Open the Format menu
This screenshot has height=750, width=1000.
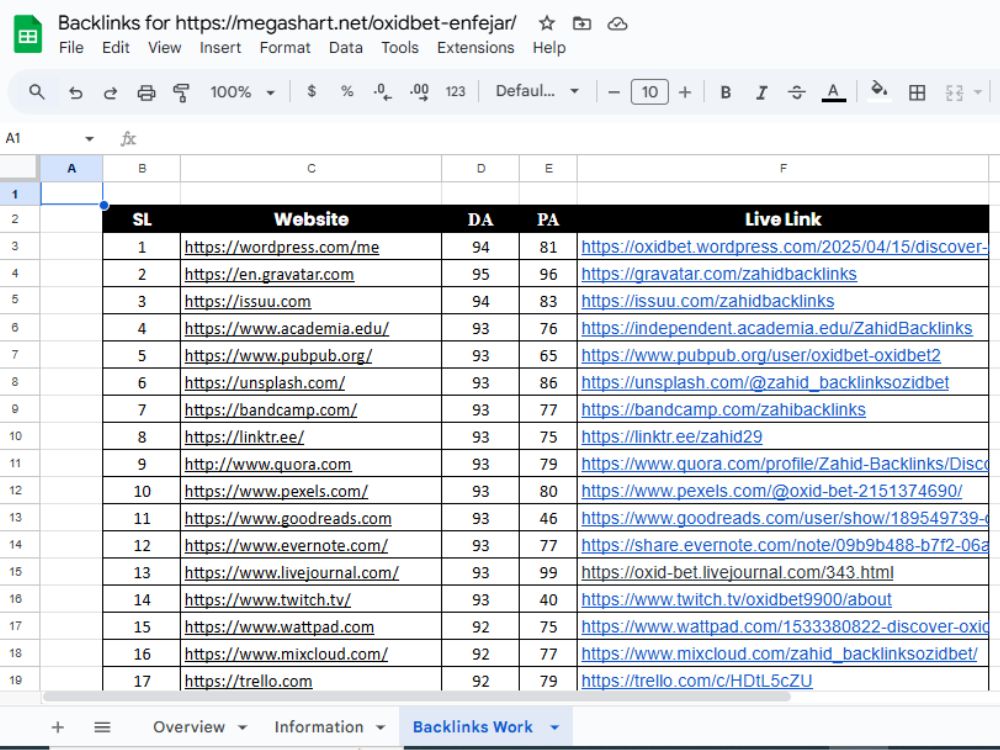(x=284, y=48)
